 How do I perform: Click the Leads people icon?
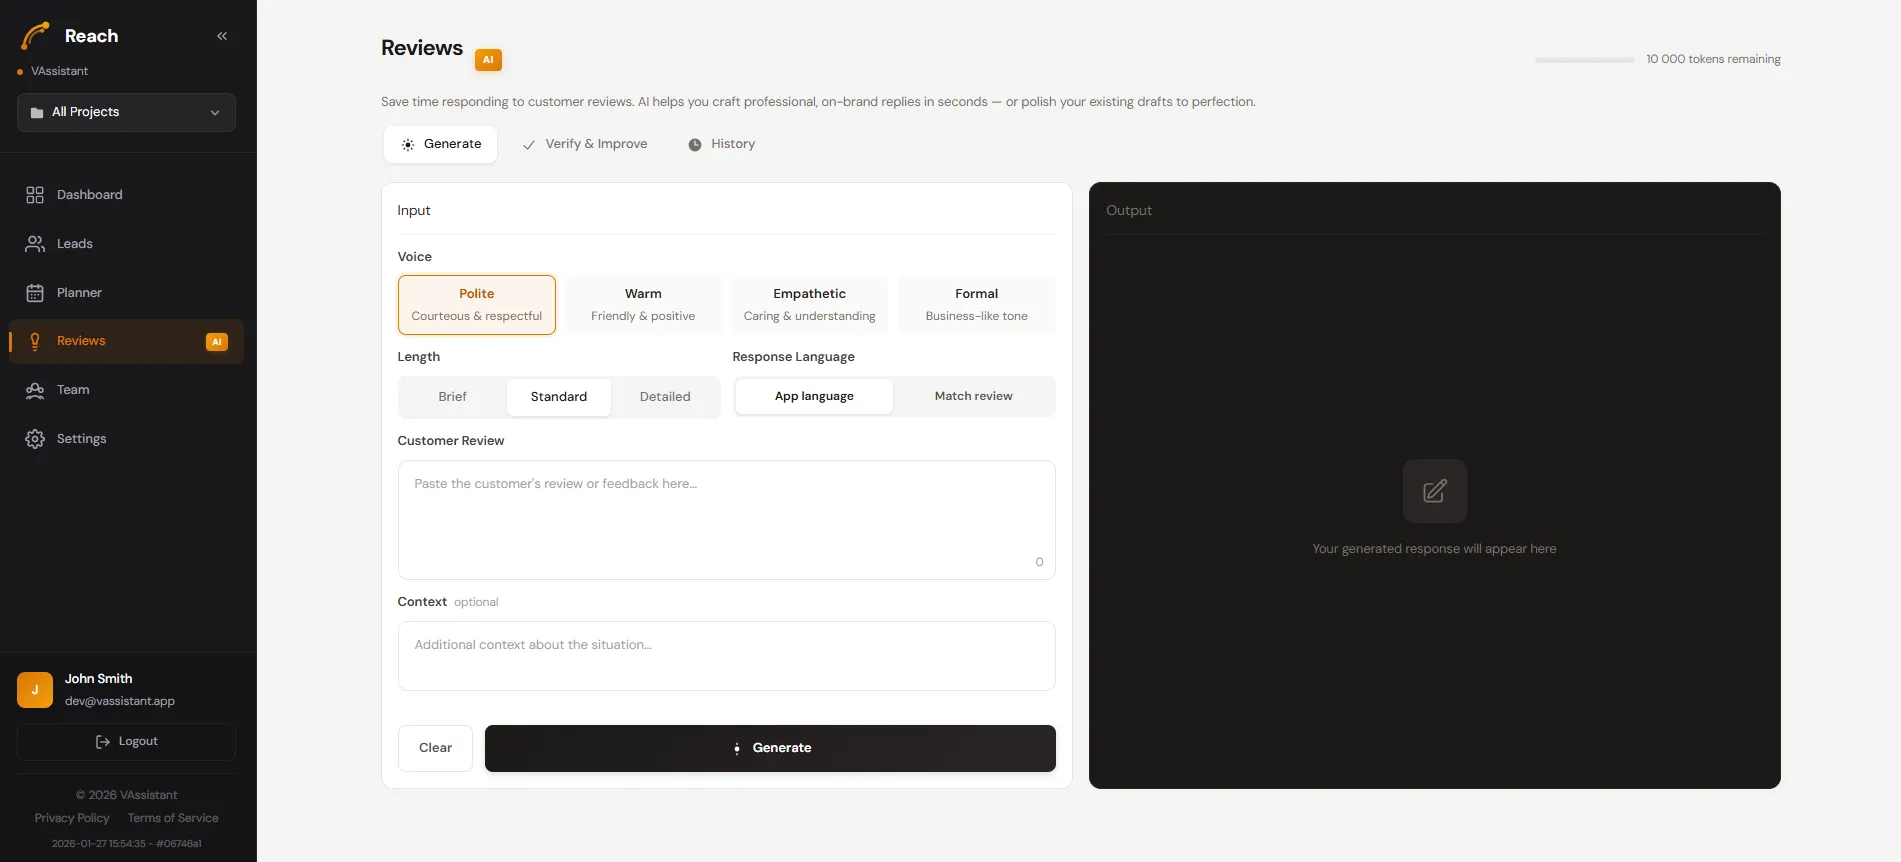[35, 244]
